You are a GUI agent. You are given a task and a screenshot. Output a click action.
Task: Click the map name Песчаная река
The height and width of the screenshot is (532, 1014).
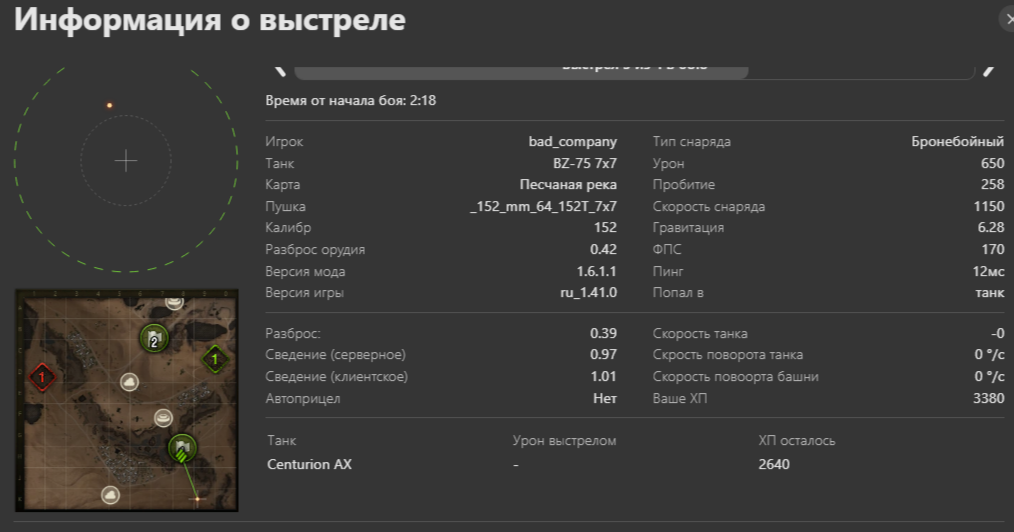tap(568, 185)
